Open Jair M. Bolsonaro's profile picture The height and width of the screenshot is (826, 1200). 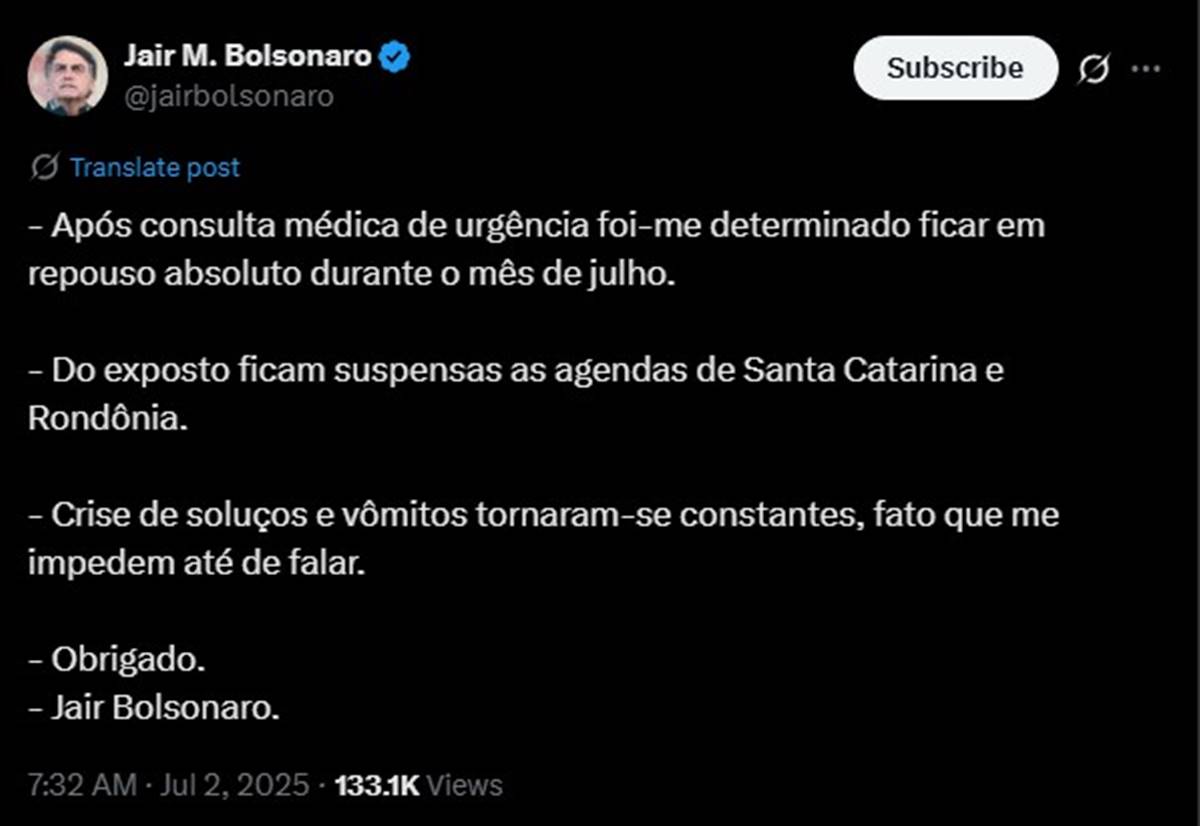point(67,76)
